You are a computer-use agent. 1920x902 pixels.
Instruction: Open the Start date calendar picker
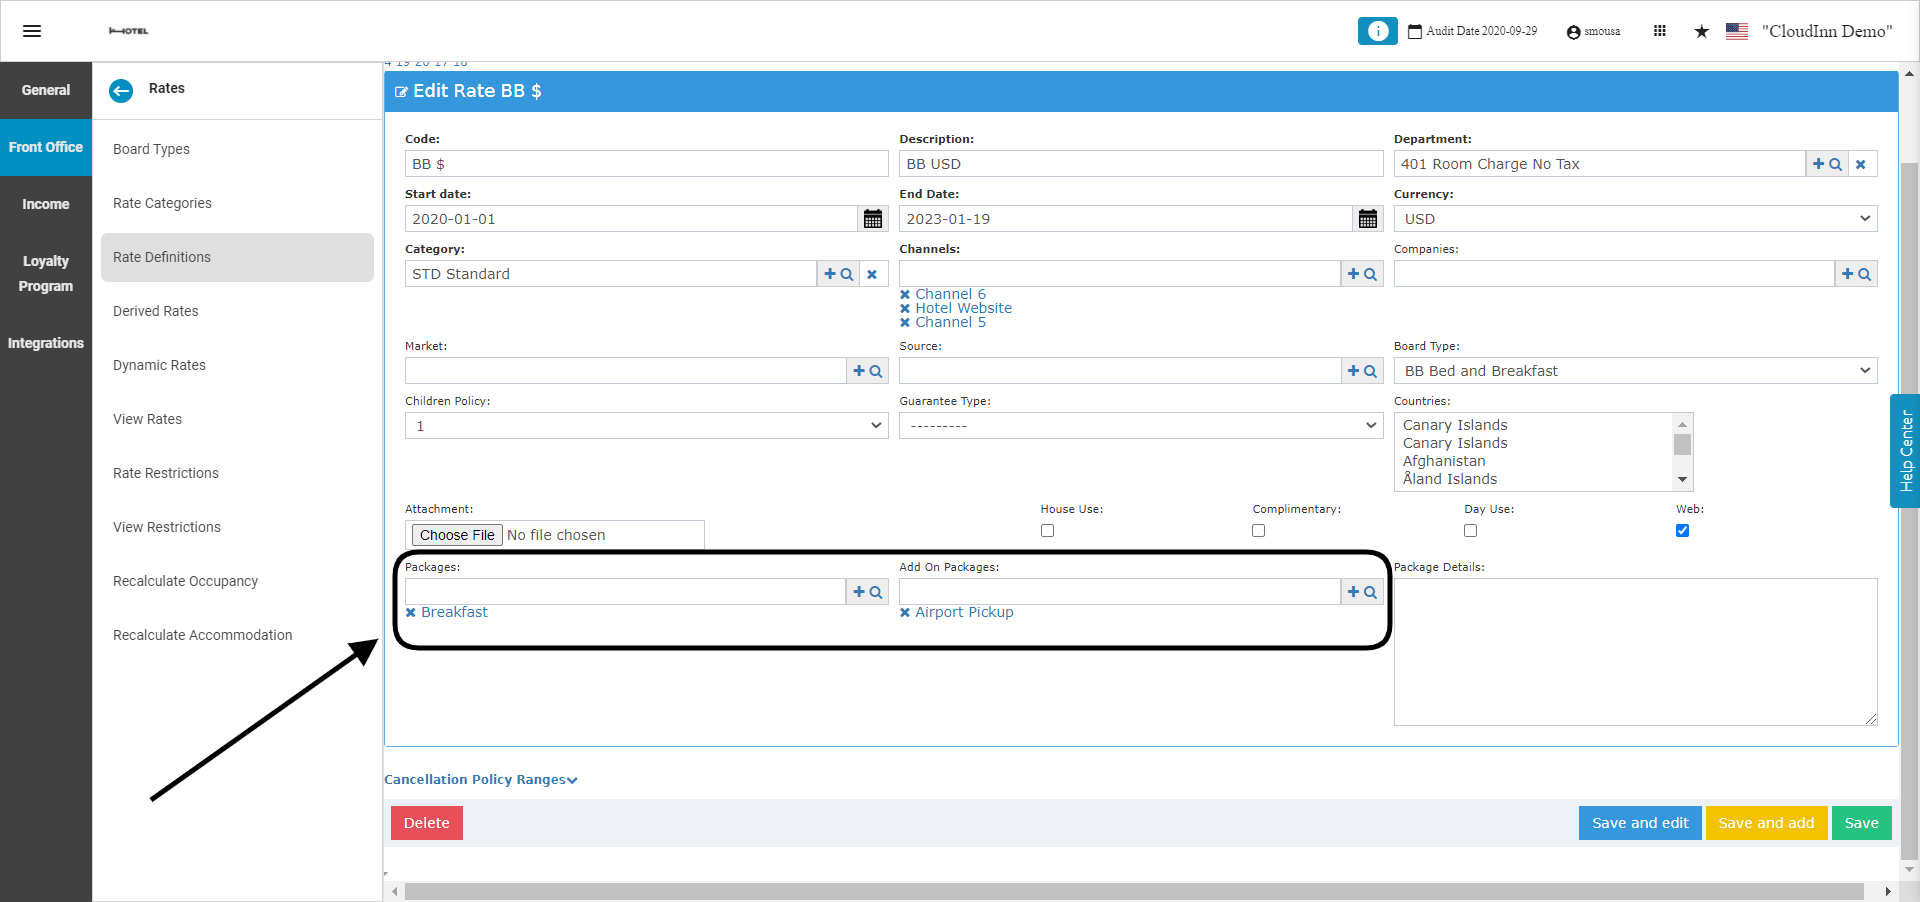click(x=873, y=219)
